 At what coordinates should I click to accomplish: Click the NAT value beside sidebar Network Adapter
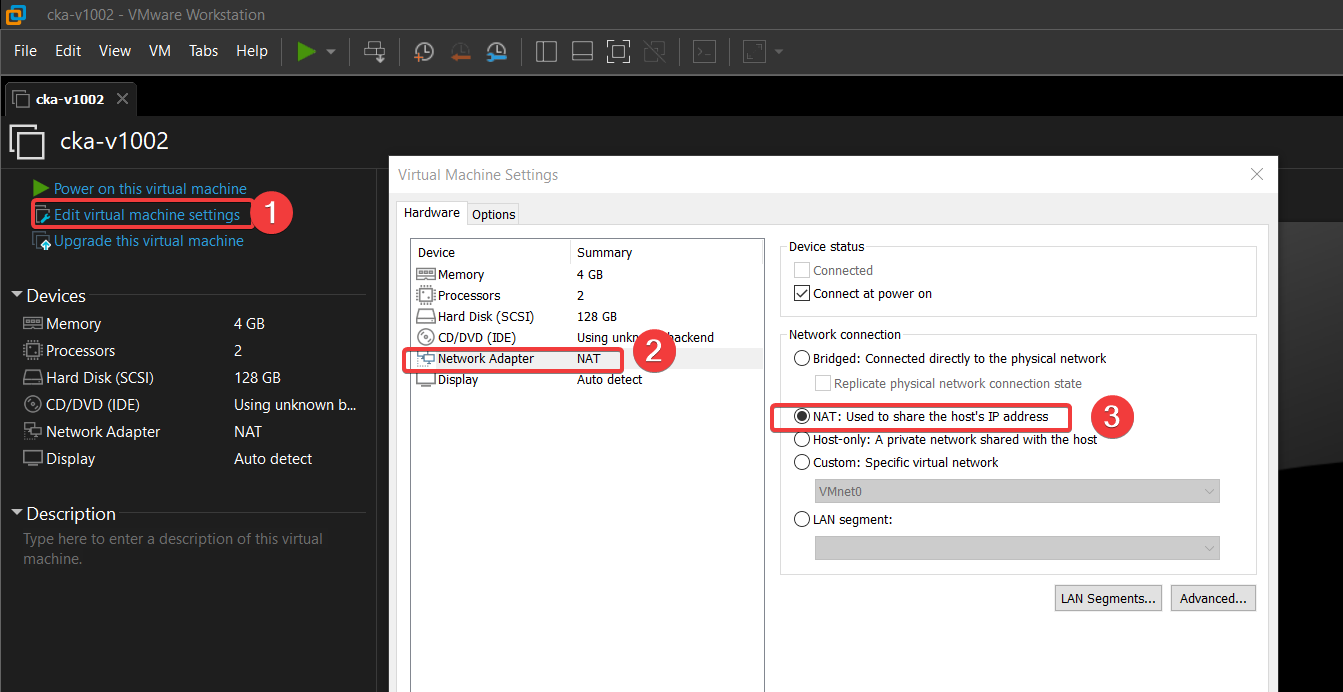click(248, 432)
